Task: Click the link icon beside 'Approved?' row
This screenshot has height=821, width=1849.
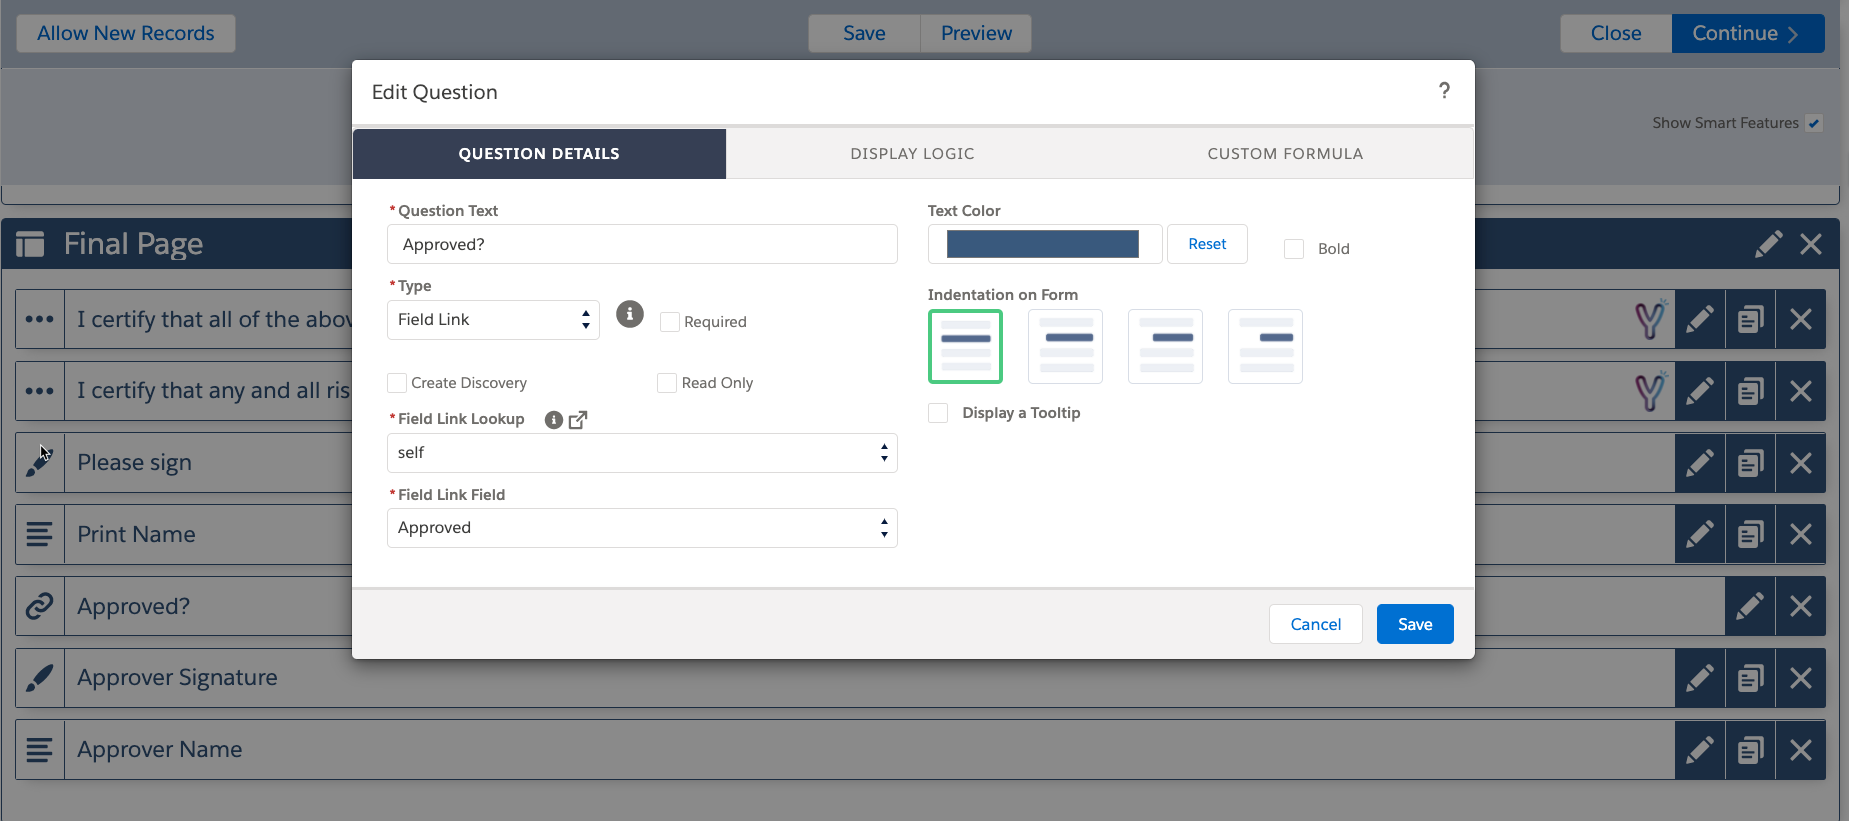Action: point(39,606)
